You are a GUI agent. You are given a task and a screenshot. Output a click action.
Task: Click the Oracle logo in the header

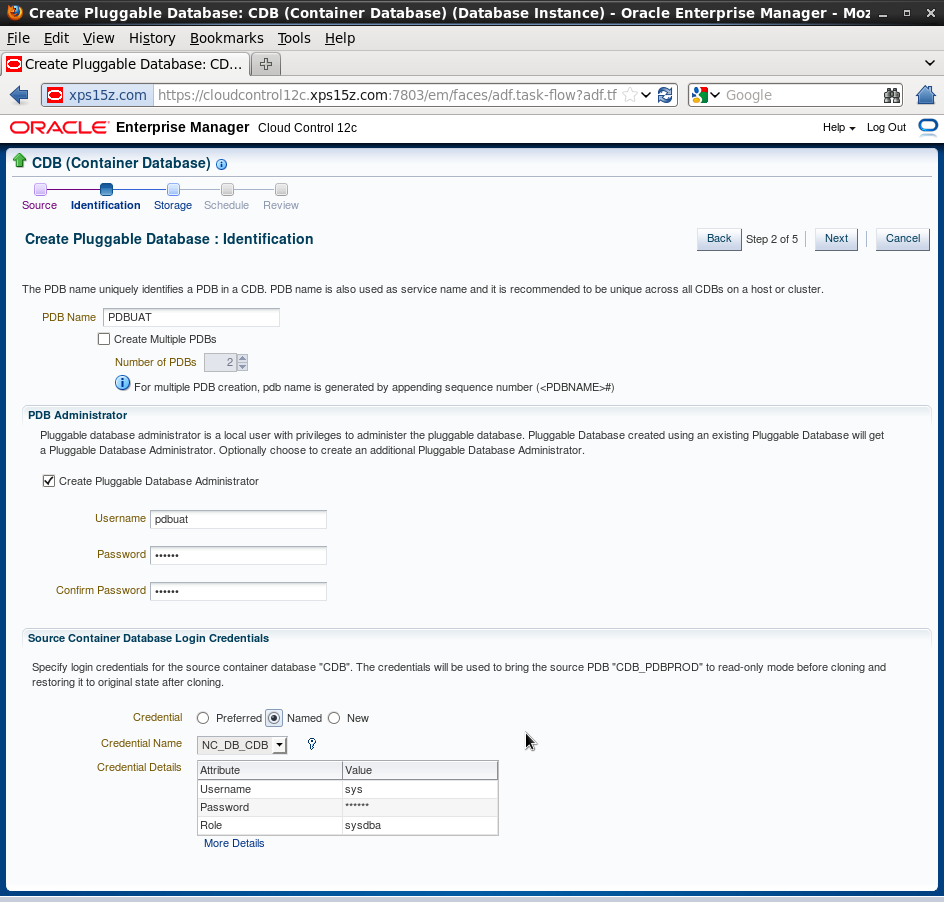59,127
